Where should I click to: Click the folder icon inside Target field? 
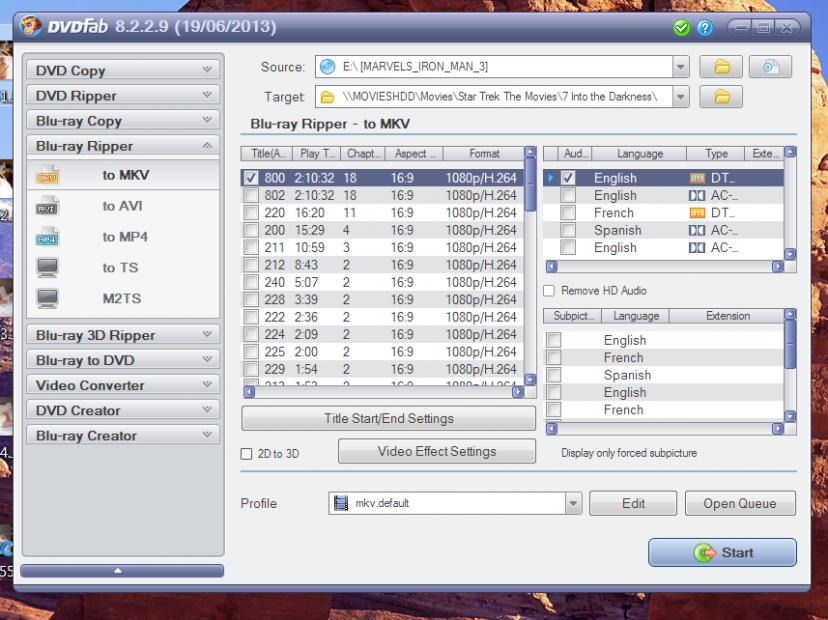point(327,97)
